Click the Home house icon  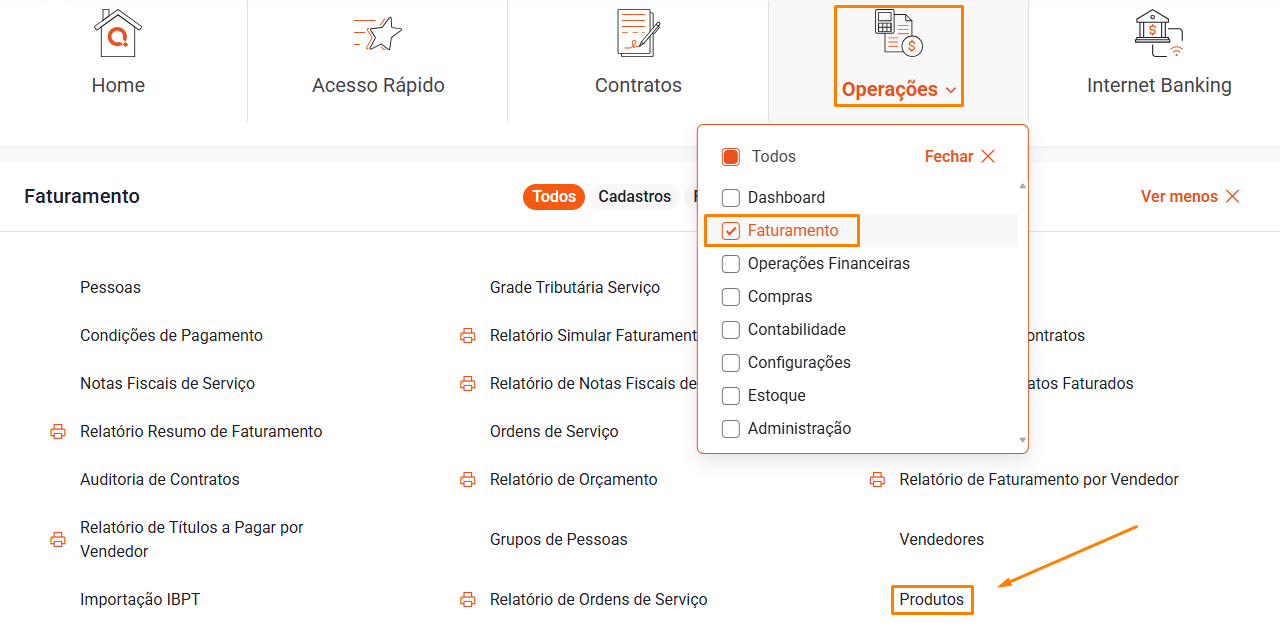[x=118, y=34]
